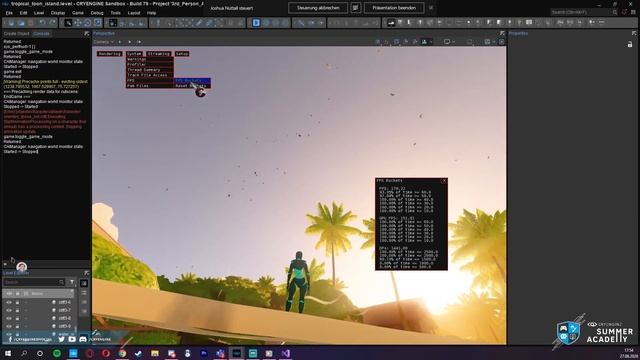This screenshot has width=640, height=360.
Task: Select Pak Files in System menu
Action: coord(149,86)
